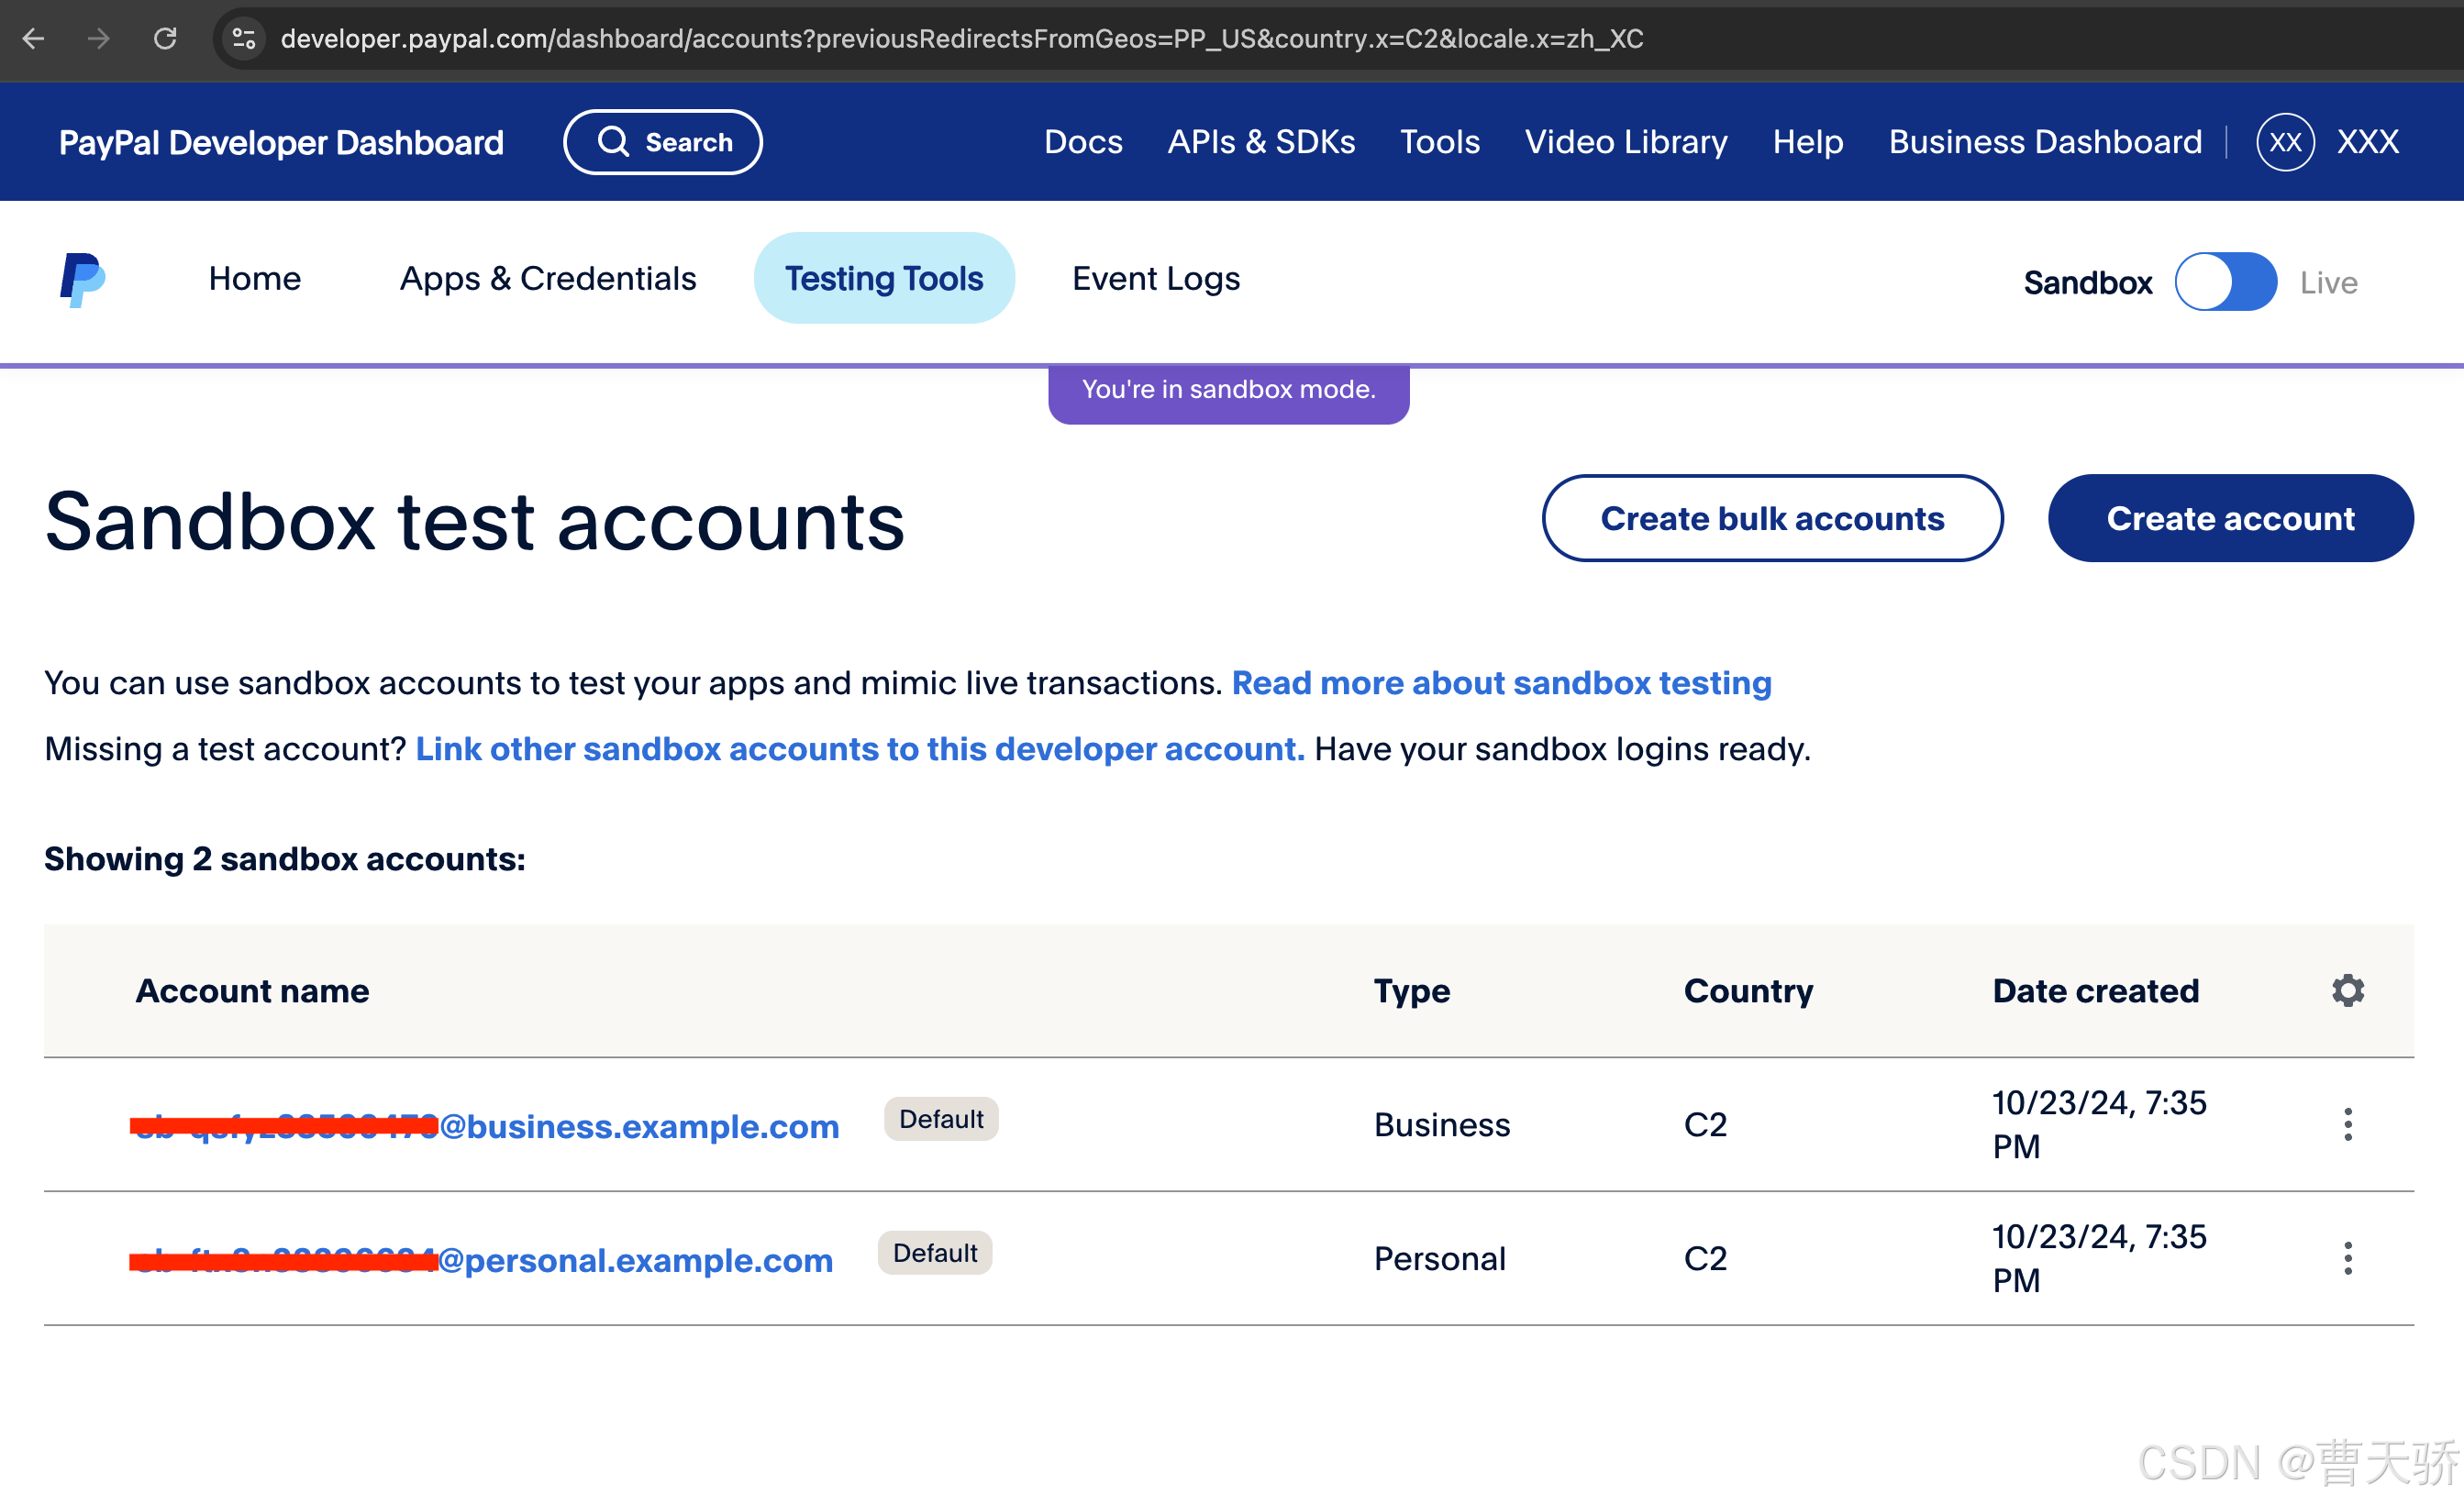Open three-dot menu for Business account
Image resolution: width=2464 pixels, height=1504 pixels.
click(2347, 1125)
